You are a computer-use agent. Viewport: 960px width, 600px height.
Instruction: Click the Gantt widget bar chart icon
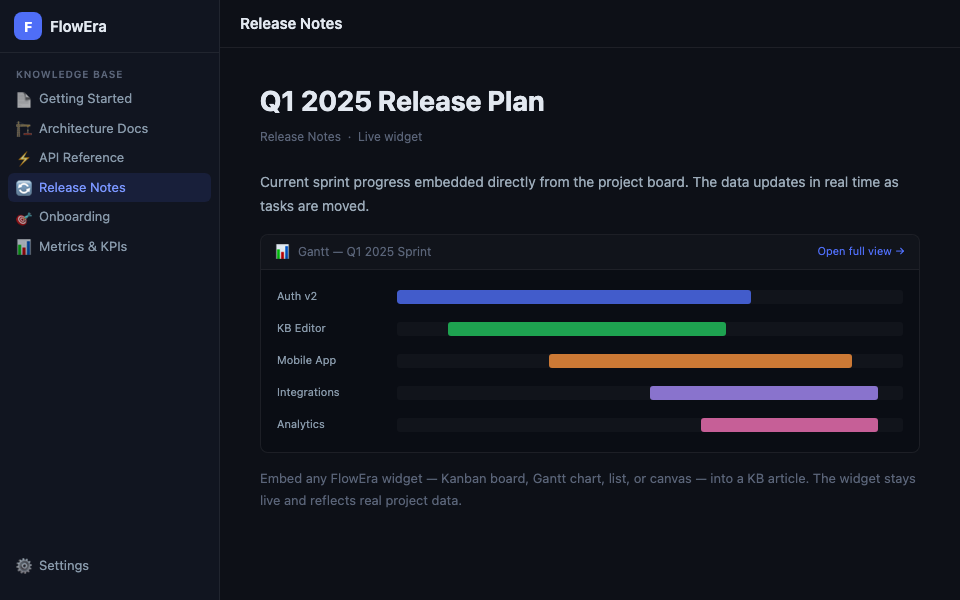tap(283, 252)
